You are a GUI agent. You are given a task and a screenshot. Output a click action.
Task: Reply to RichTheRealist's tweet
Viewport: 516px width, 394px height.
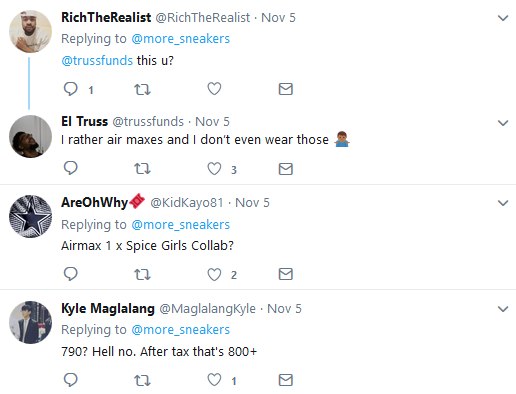tap(71, 89)
